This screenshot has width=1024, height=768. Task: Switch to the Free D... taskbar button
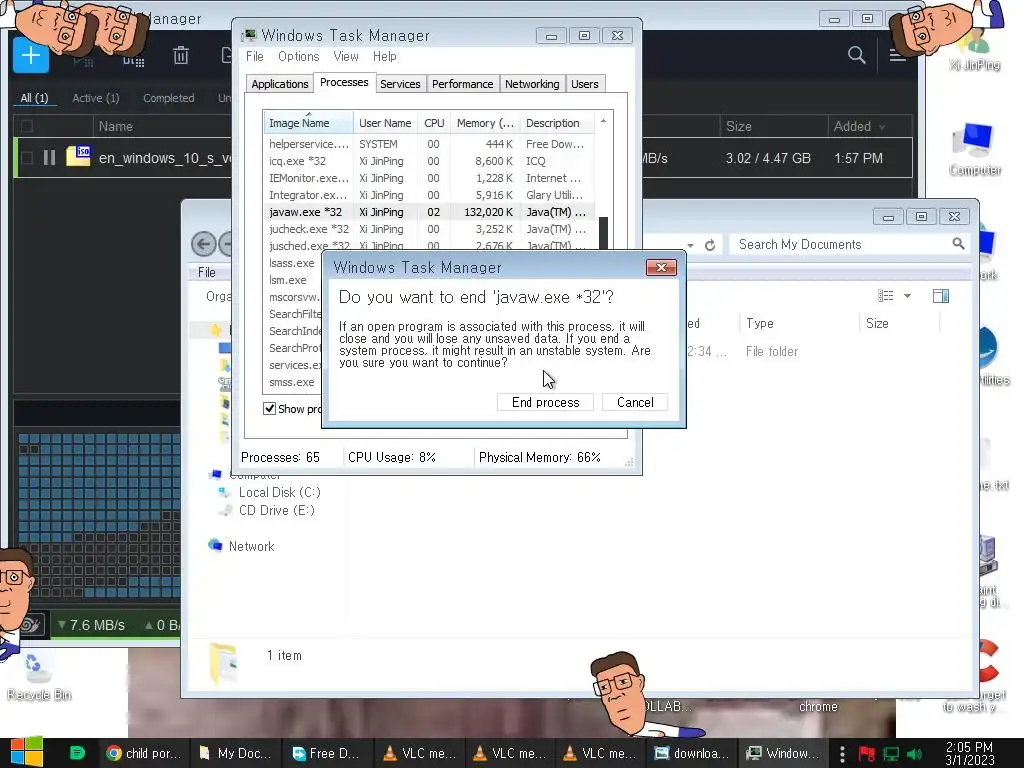(326, 753)
